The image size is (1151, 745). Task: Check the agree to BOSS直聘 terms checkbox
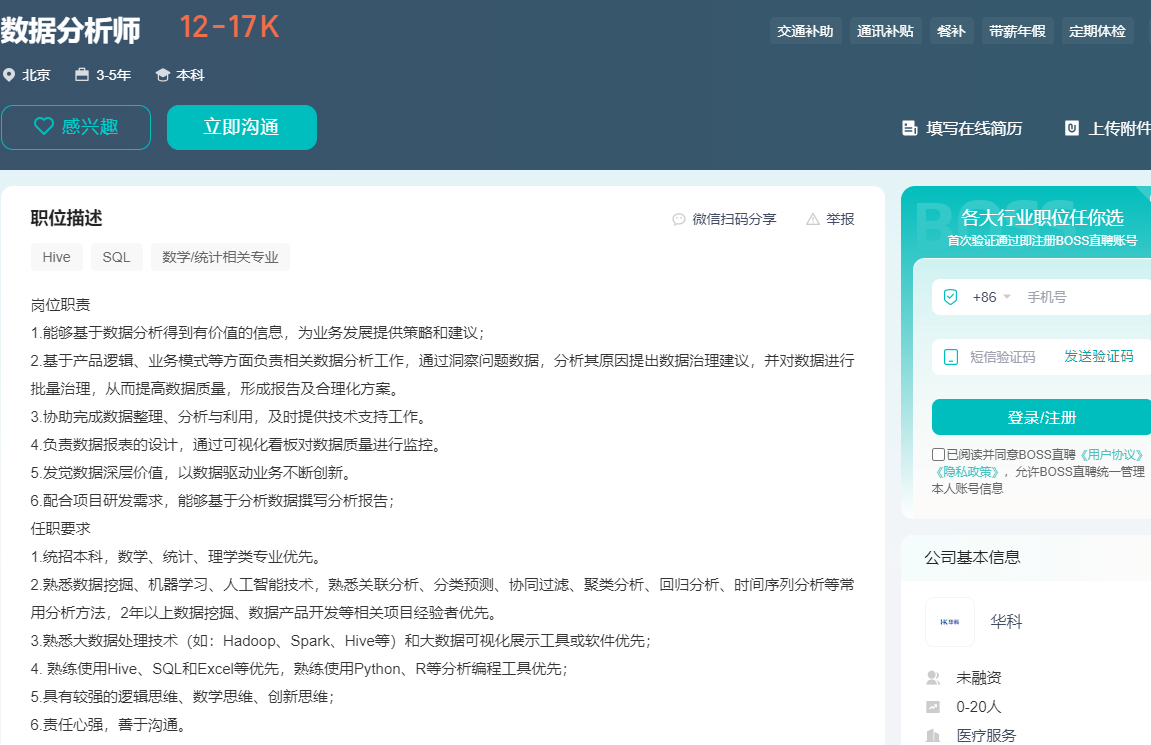(x=938, y=454)
